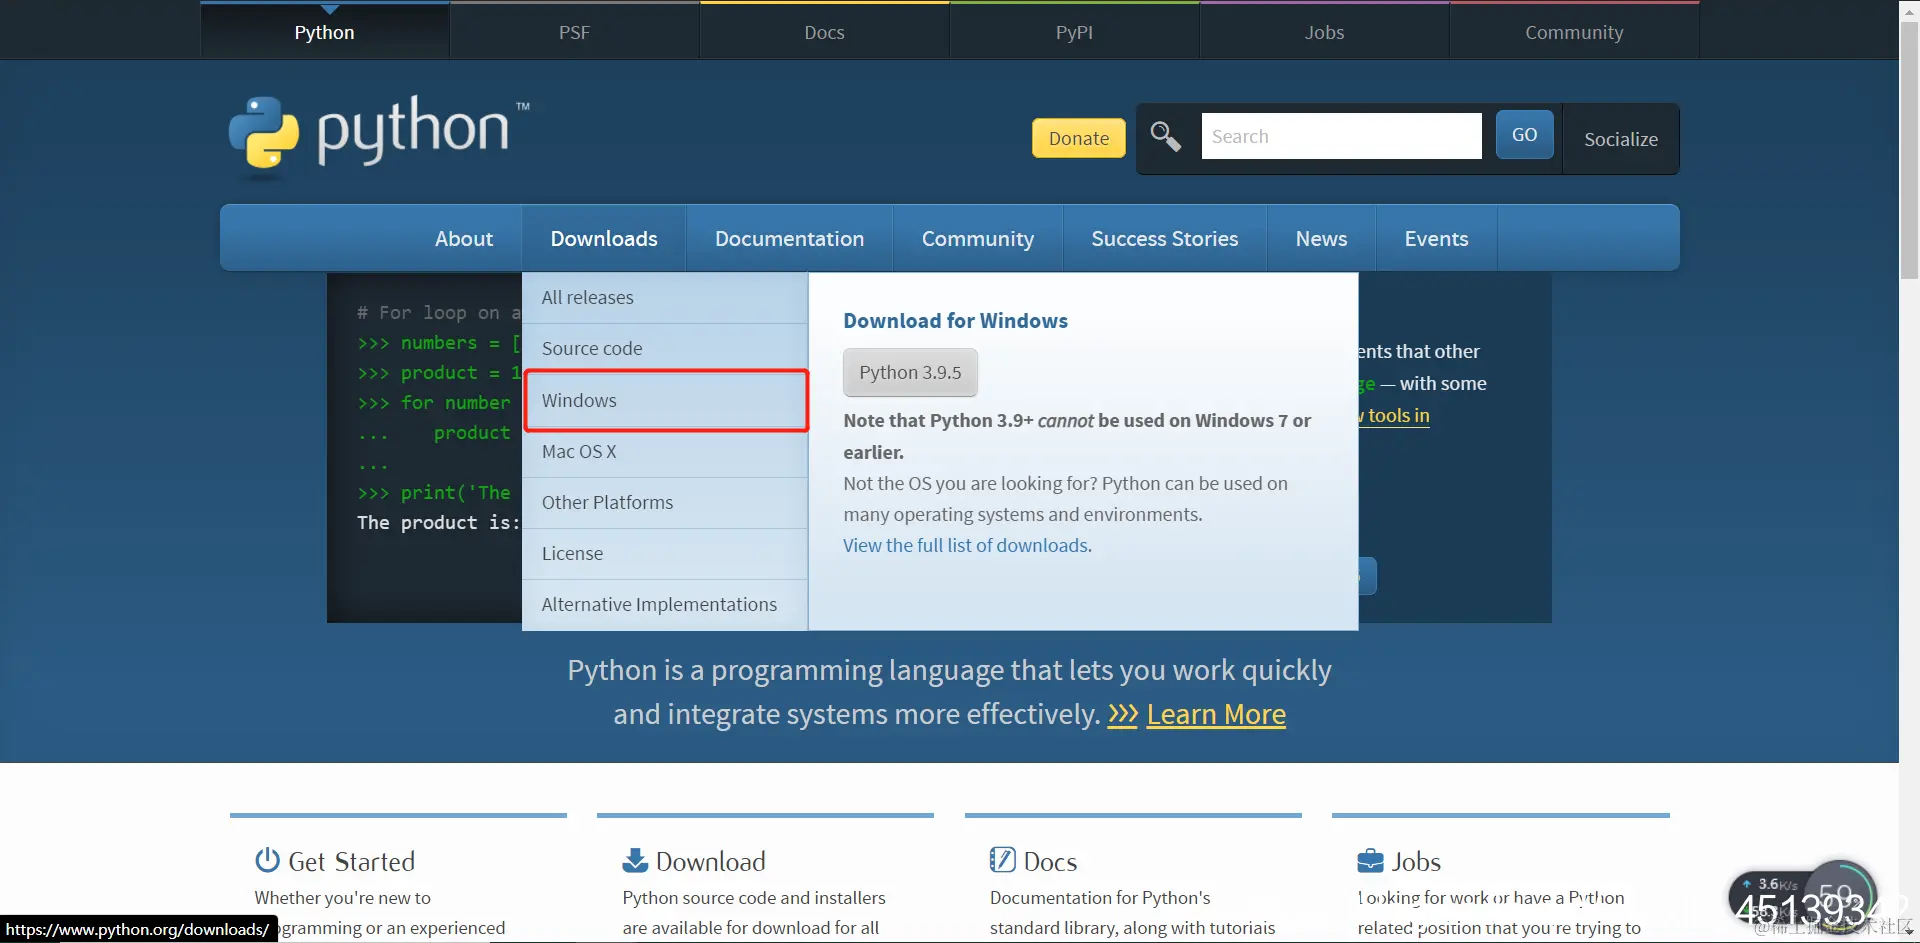The image size is (1920, 943).
Task: Click the page vertical scrollbar thumb
Action: [1909, 150]
